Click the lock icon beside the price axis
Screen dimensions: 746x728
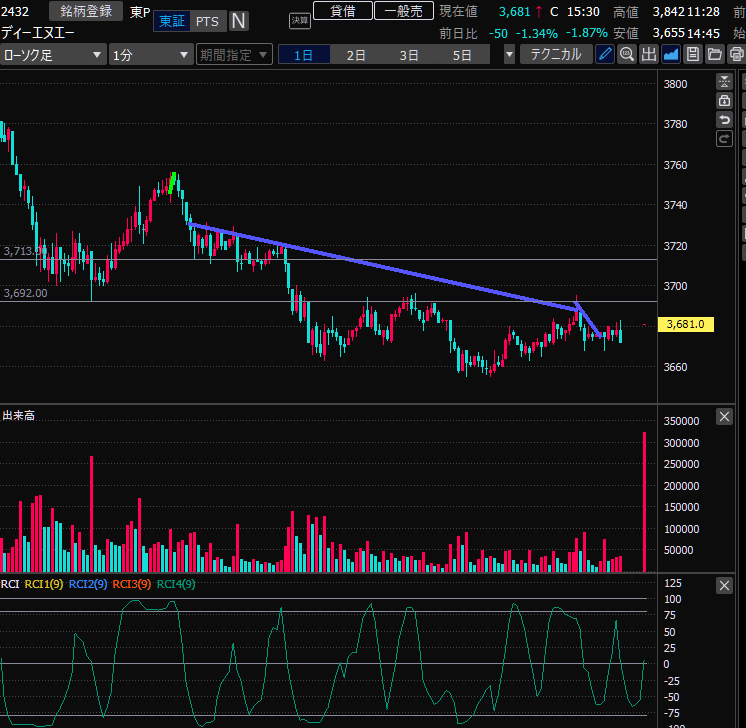coord(725,101)
